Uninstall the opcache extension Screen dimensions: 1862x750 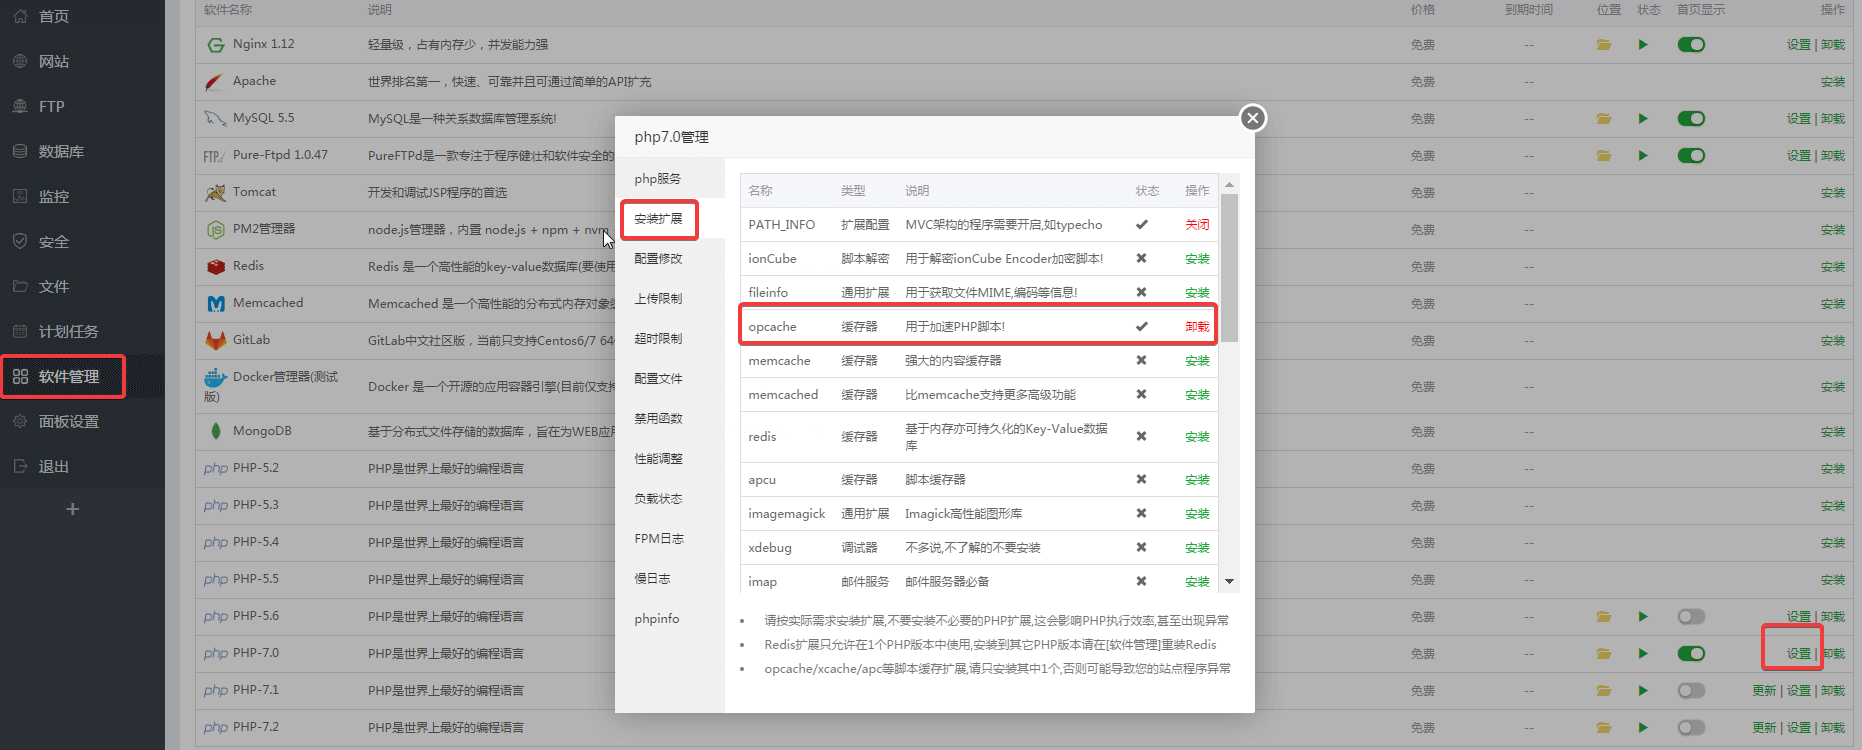(1197, 327)
